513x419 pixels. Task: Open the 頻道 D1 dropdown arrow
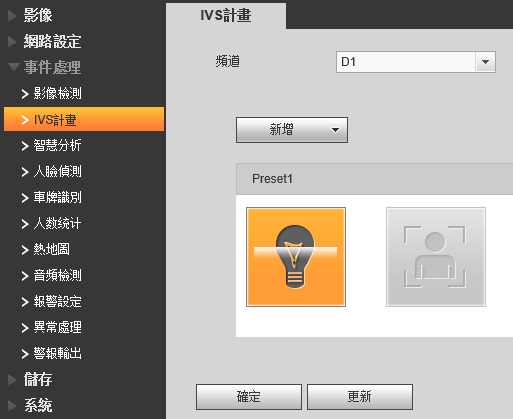coord(485,62)
